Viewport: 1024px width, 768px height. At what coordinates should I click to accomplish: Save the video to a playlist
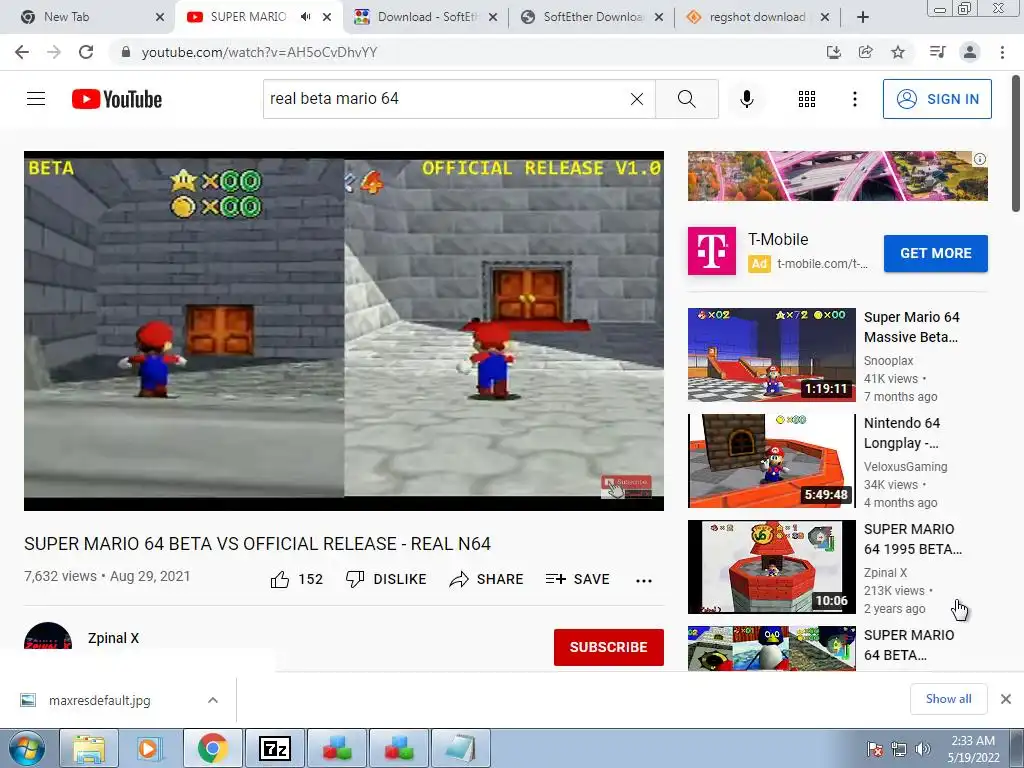pos(577,579)
